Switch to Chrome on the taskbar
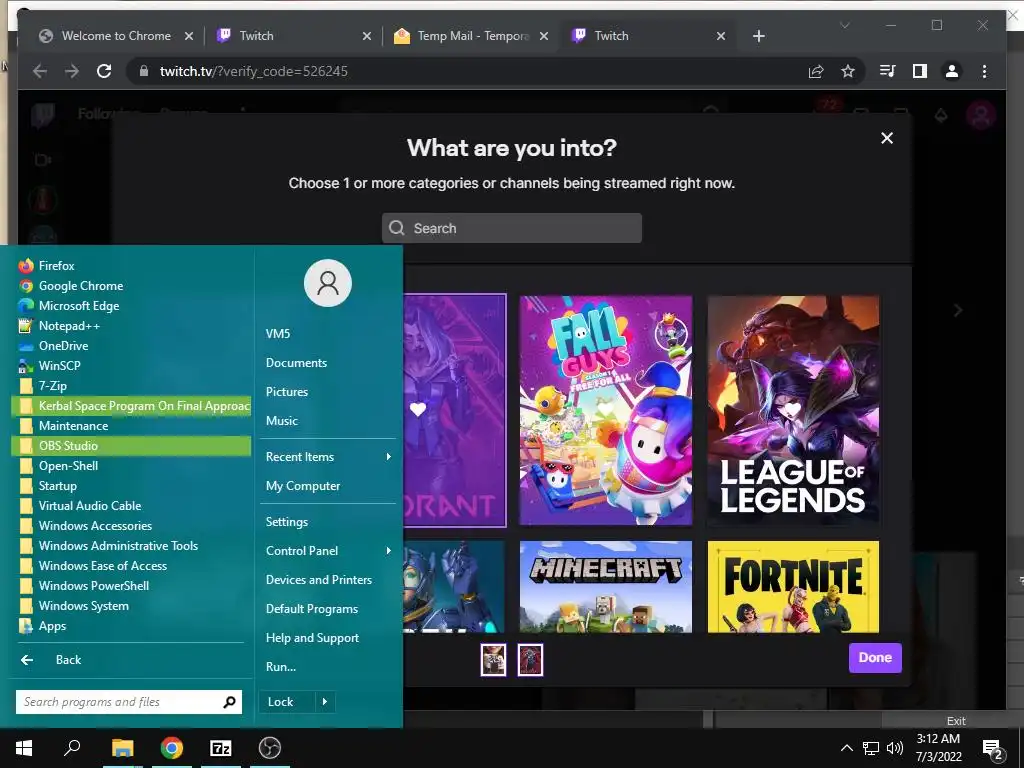1024x768 pixels. (x=172, y=748)
